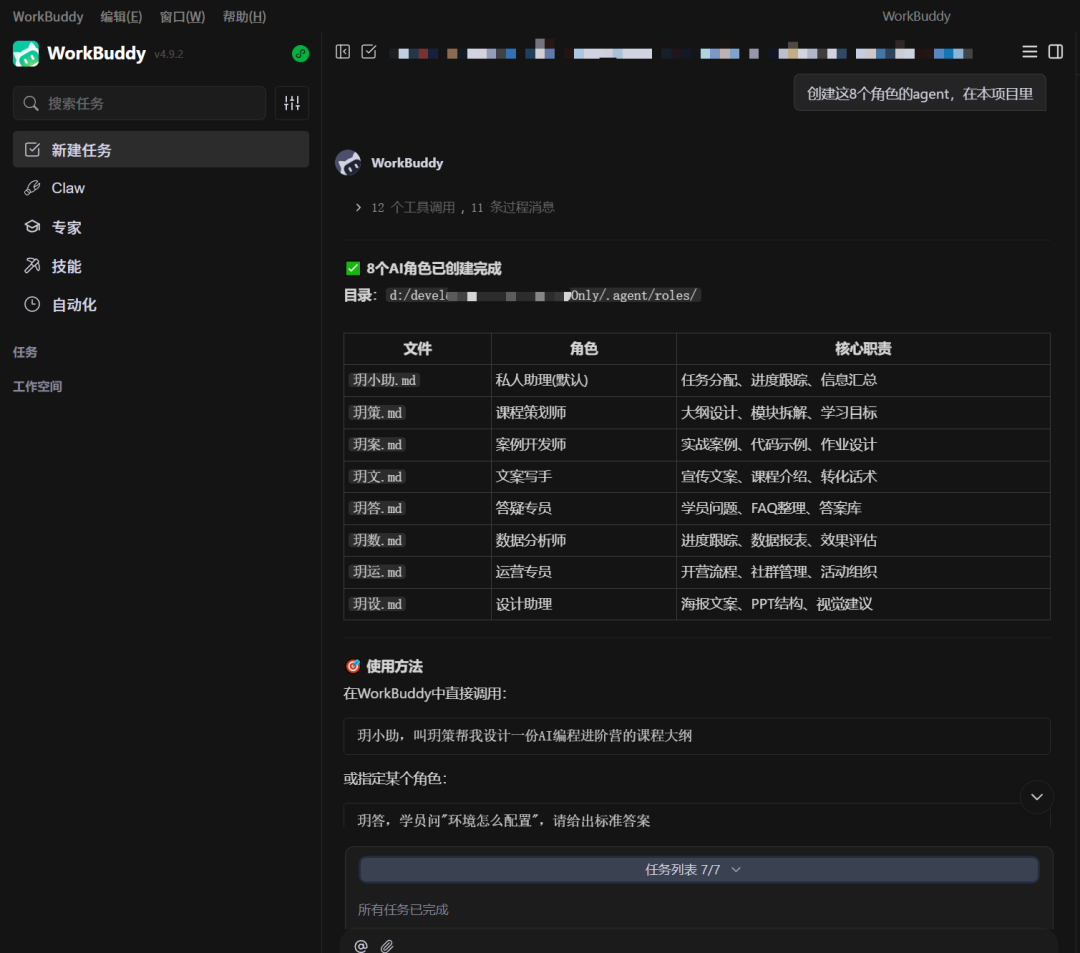Click the 自动化 clock icon
The image size is (1080, 953).
click(x=32, y=304)
